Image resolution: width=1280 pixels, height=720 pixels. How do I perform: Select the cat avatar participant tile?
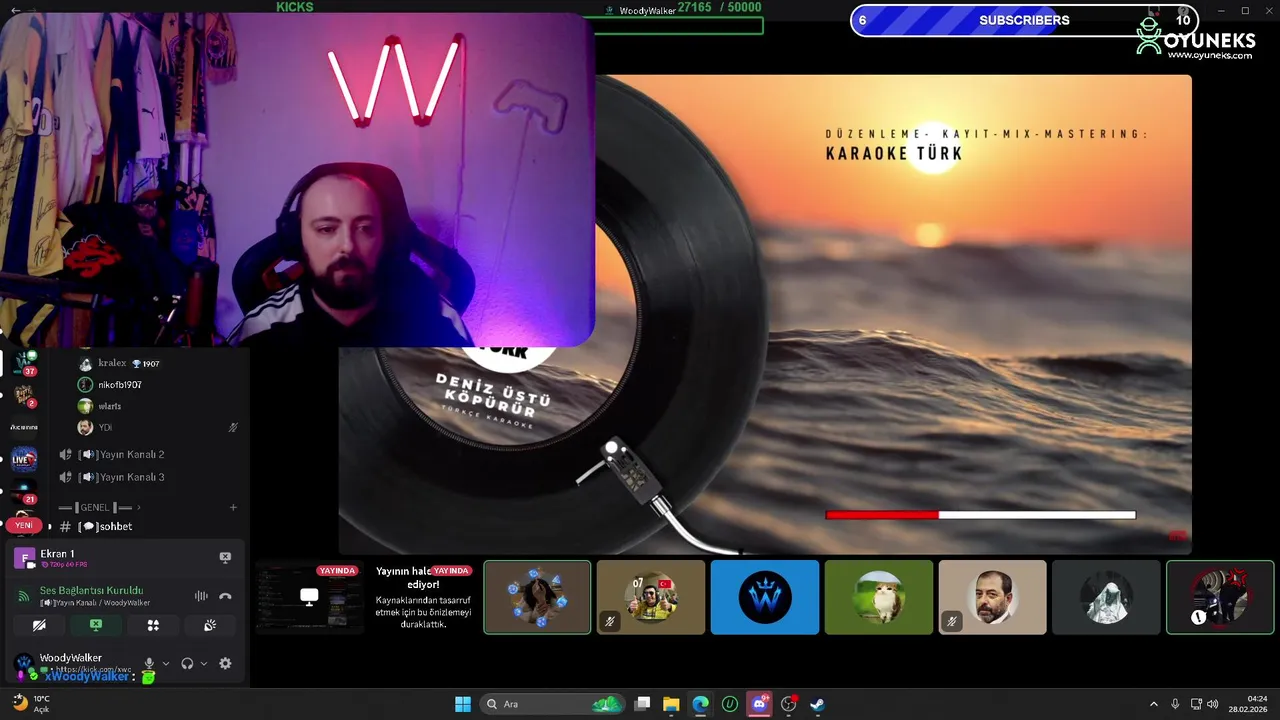[x=879, y=597]
